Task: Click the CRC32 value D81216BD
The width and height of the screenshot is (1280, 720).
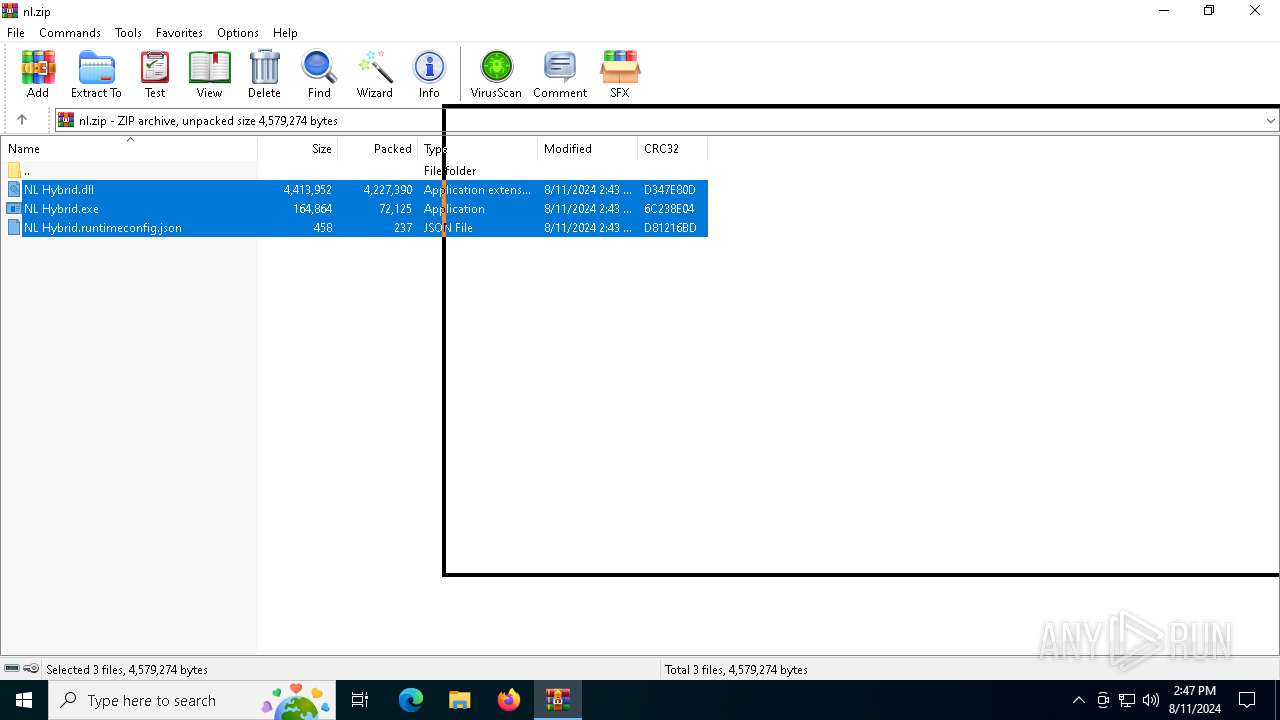Action: click(x=670, y=228)
